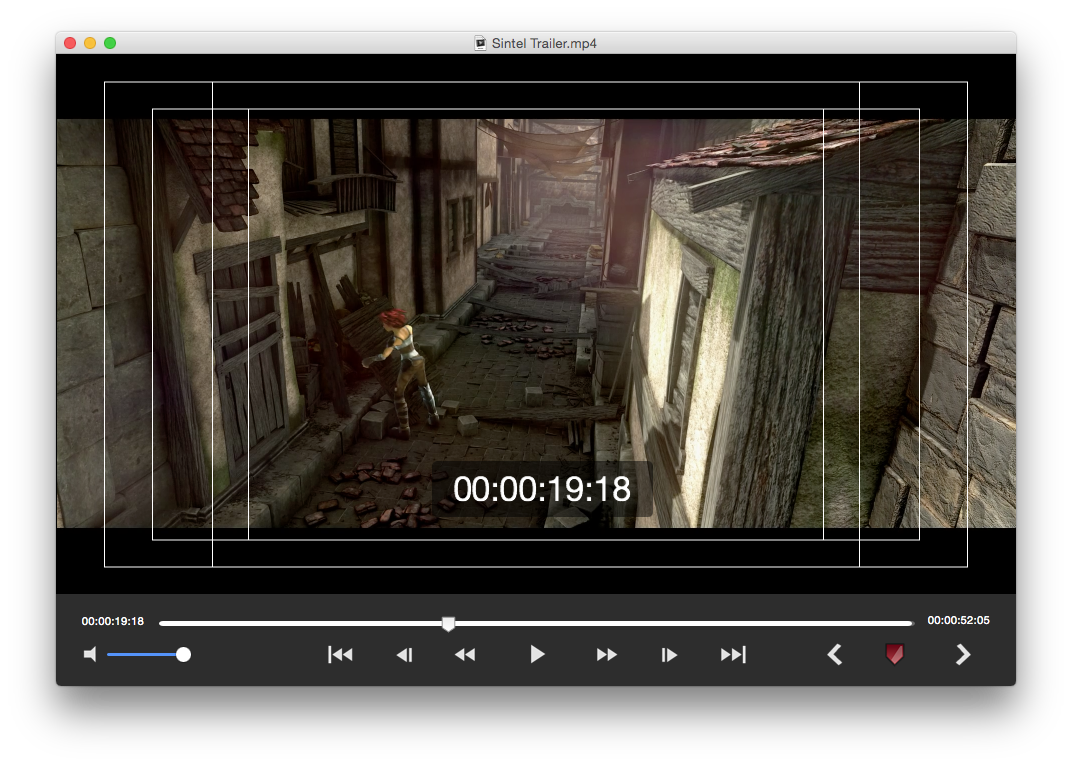Maximize the window with the green button
This screenshot has width=1072, height=766.
109,43
